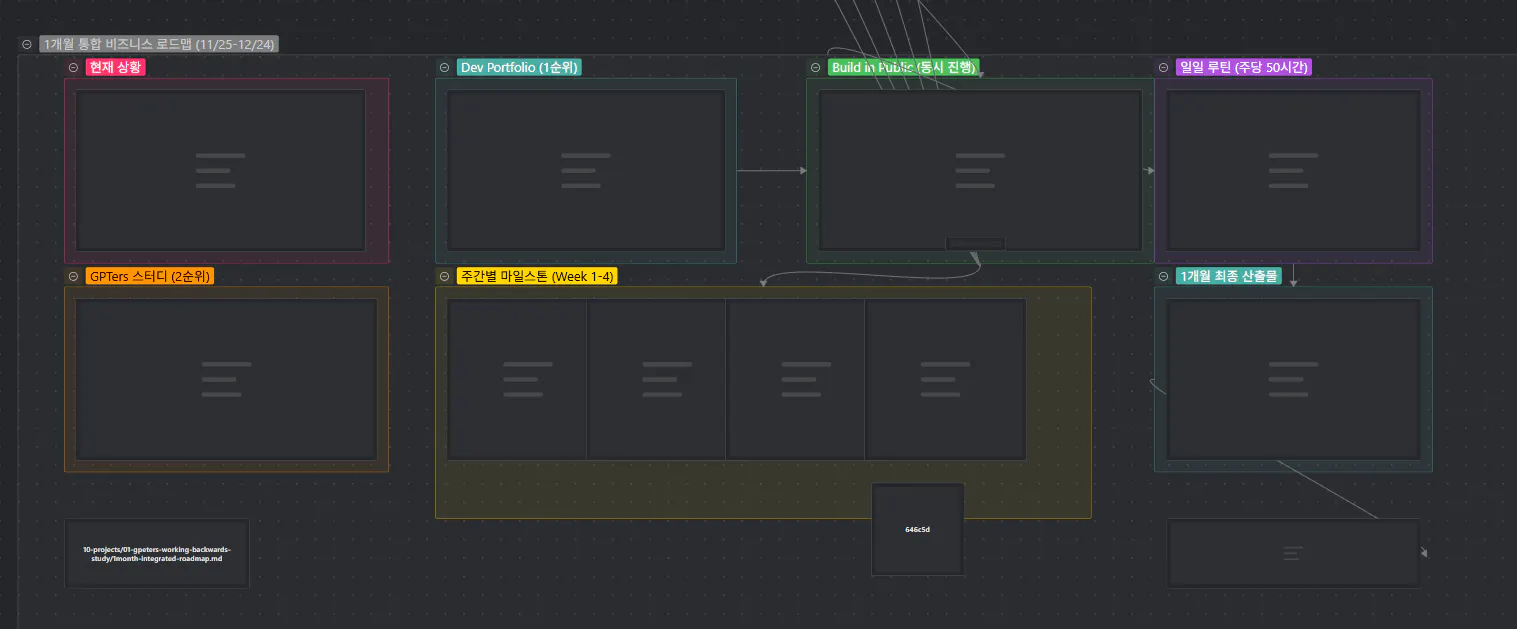Collapse the 일일 루틴 group
Viewport: 1517px width, 629px height.
(x=1163, y=67)
